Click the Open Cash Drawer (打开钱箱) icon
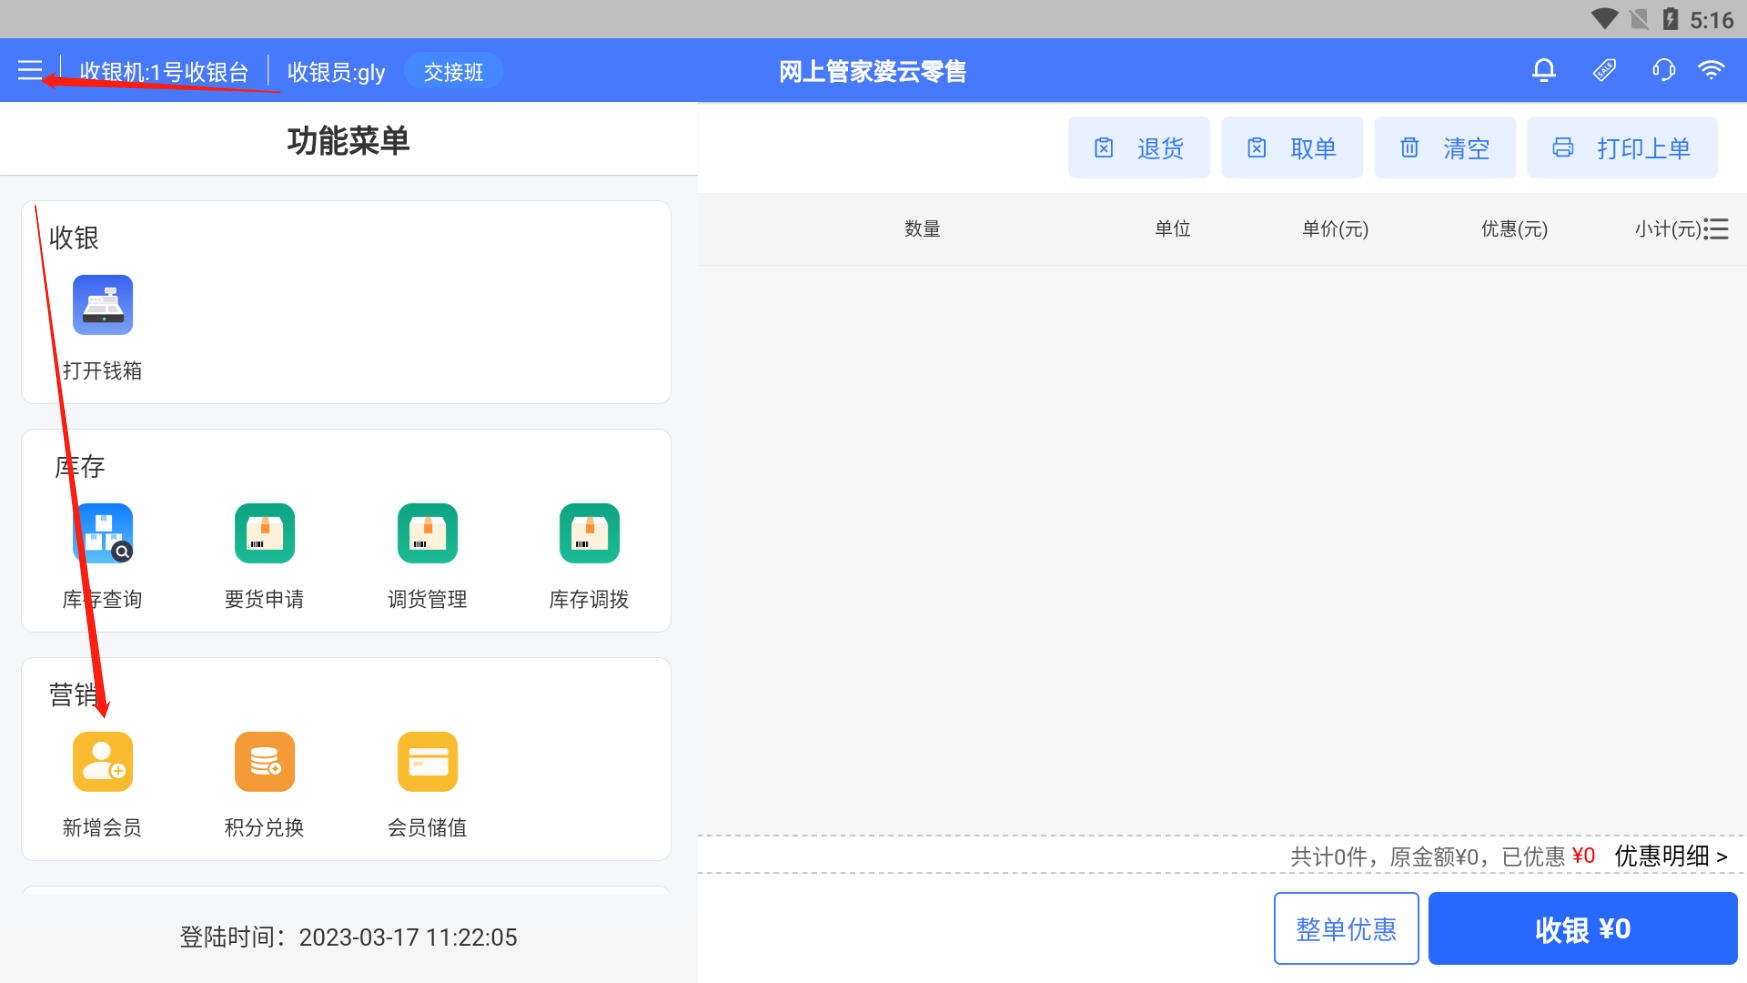Screen dimensions: 1747x983 (x=103, y=305)
